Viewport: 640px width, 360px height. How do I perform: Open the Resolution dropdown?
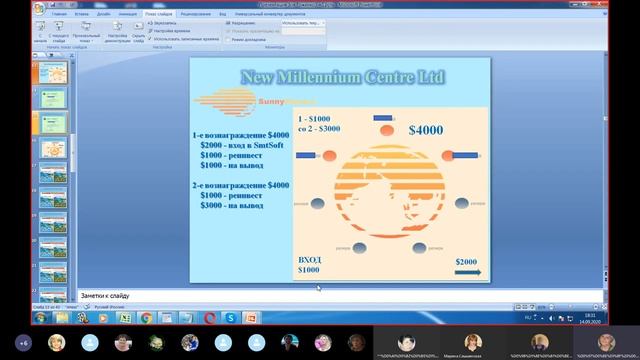[x=303, y=23]
